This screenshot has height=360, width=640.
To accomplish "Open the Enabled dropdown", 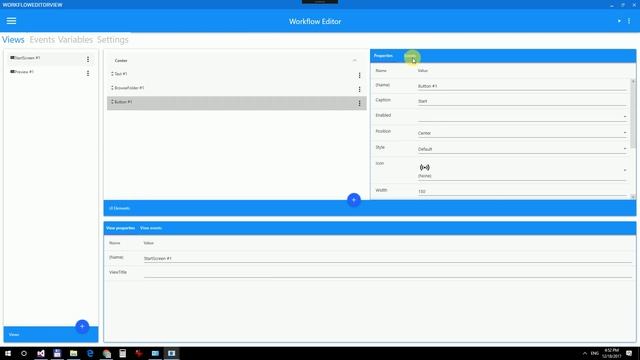I will coord(522,117).
